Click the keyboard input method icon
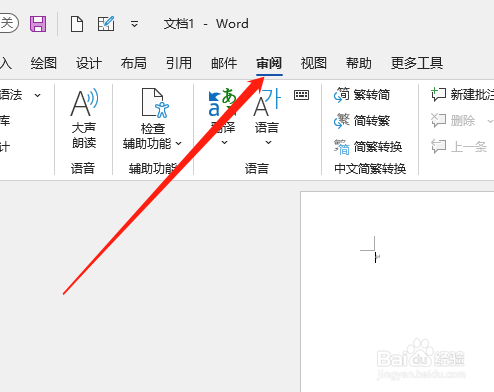The image size is (494, 392). pyautogui.click(x=301, y=95)
